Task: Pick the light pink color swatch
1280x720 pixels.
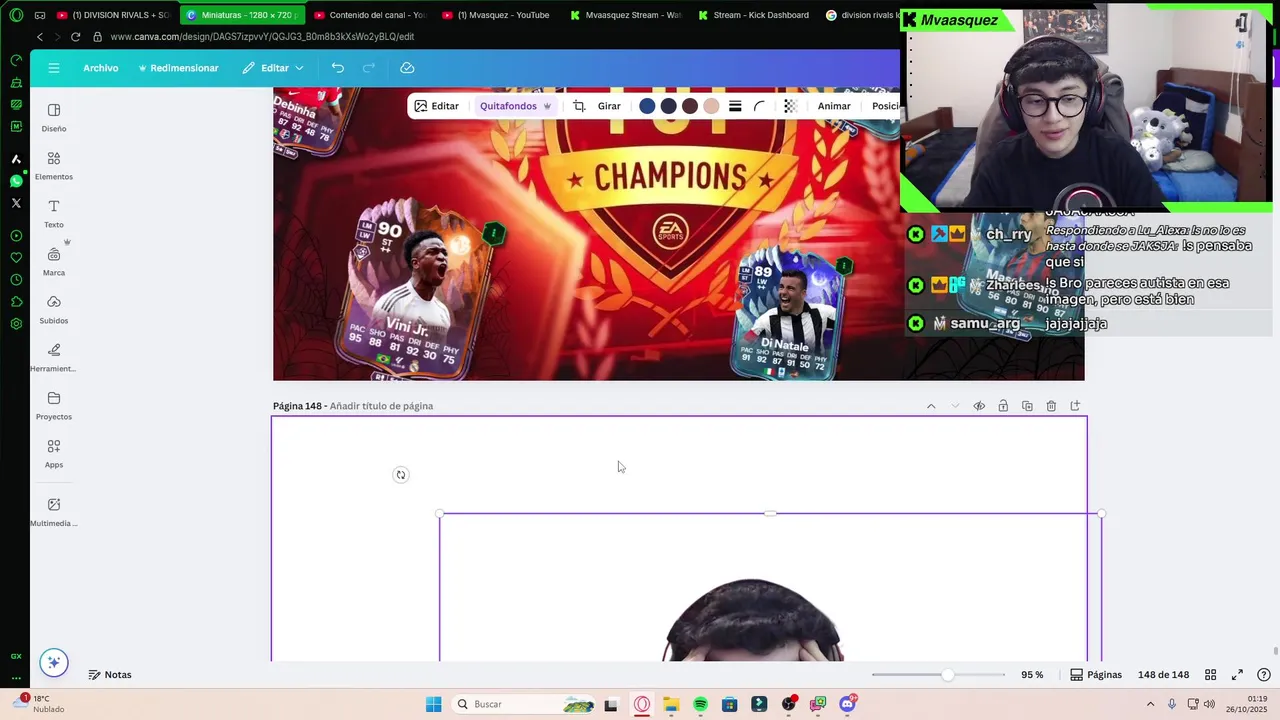Action: tap(711, 106)
